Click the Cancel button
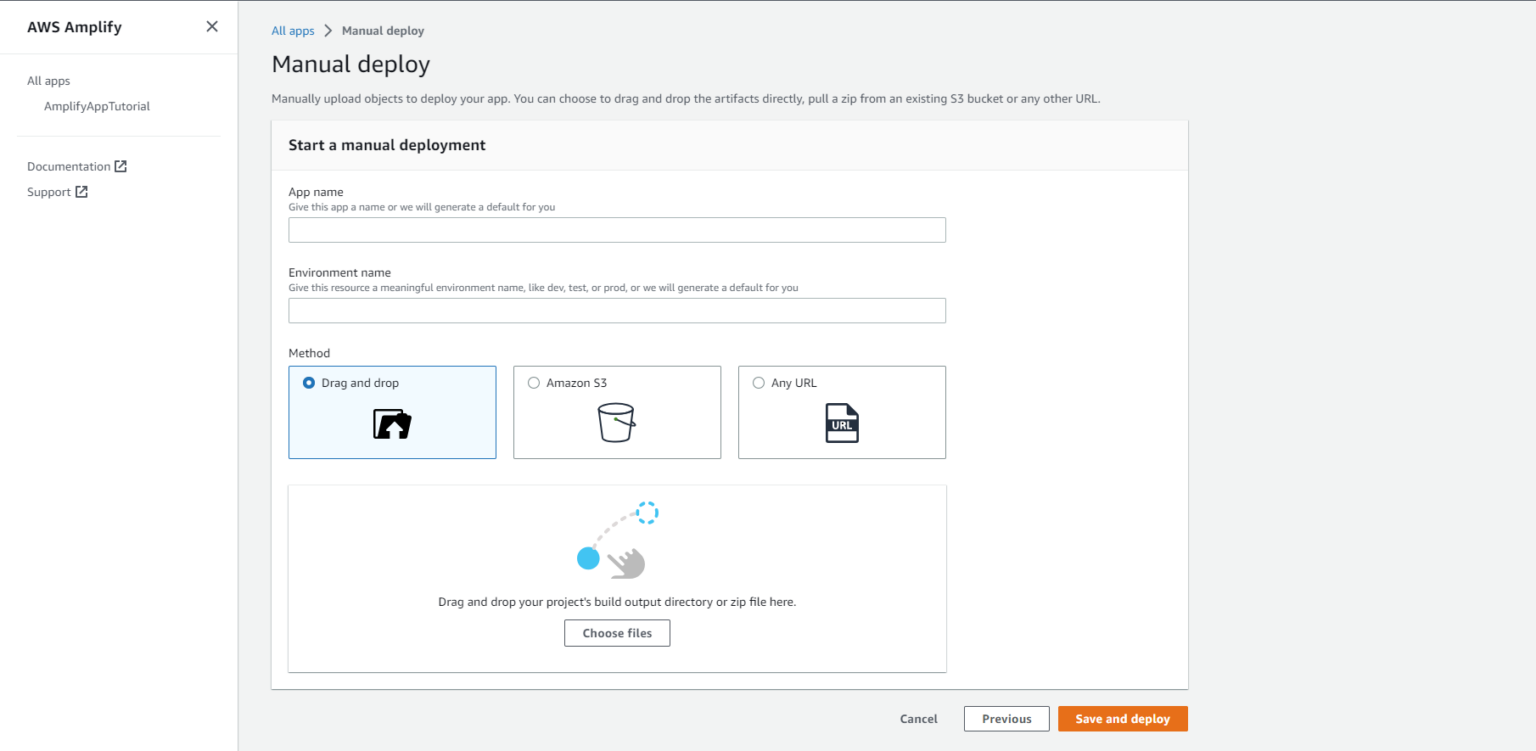 click(917, 718)
